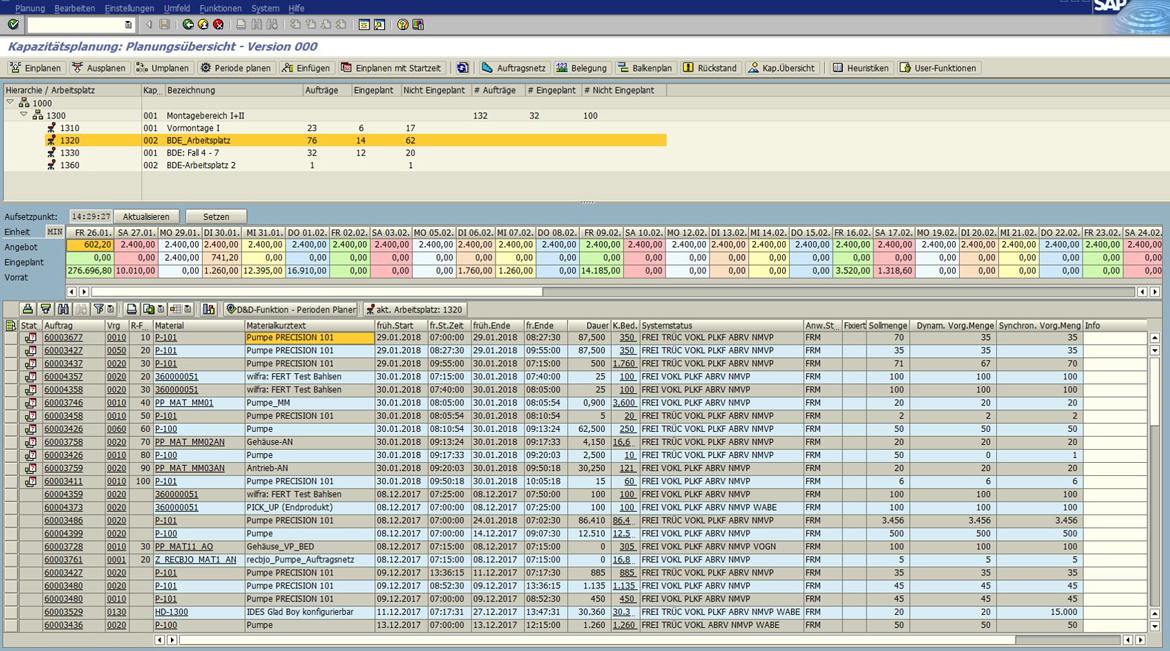Open the Funktionen menu
The image size is (1170, 651).
[x=220, y=8]
